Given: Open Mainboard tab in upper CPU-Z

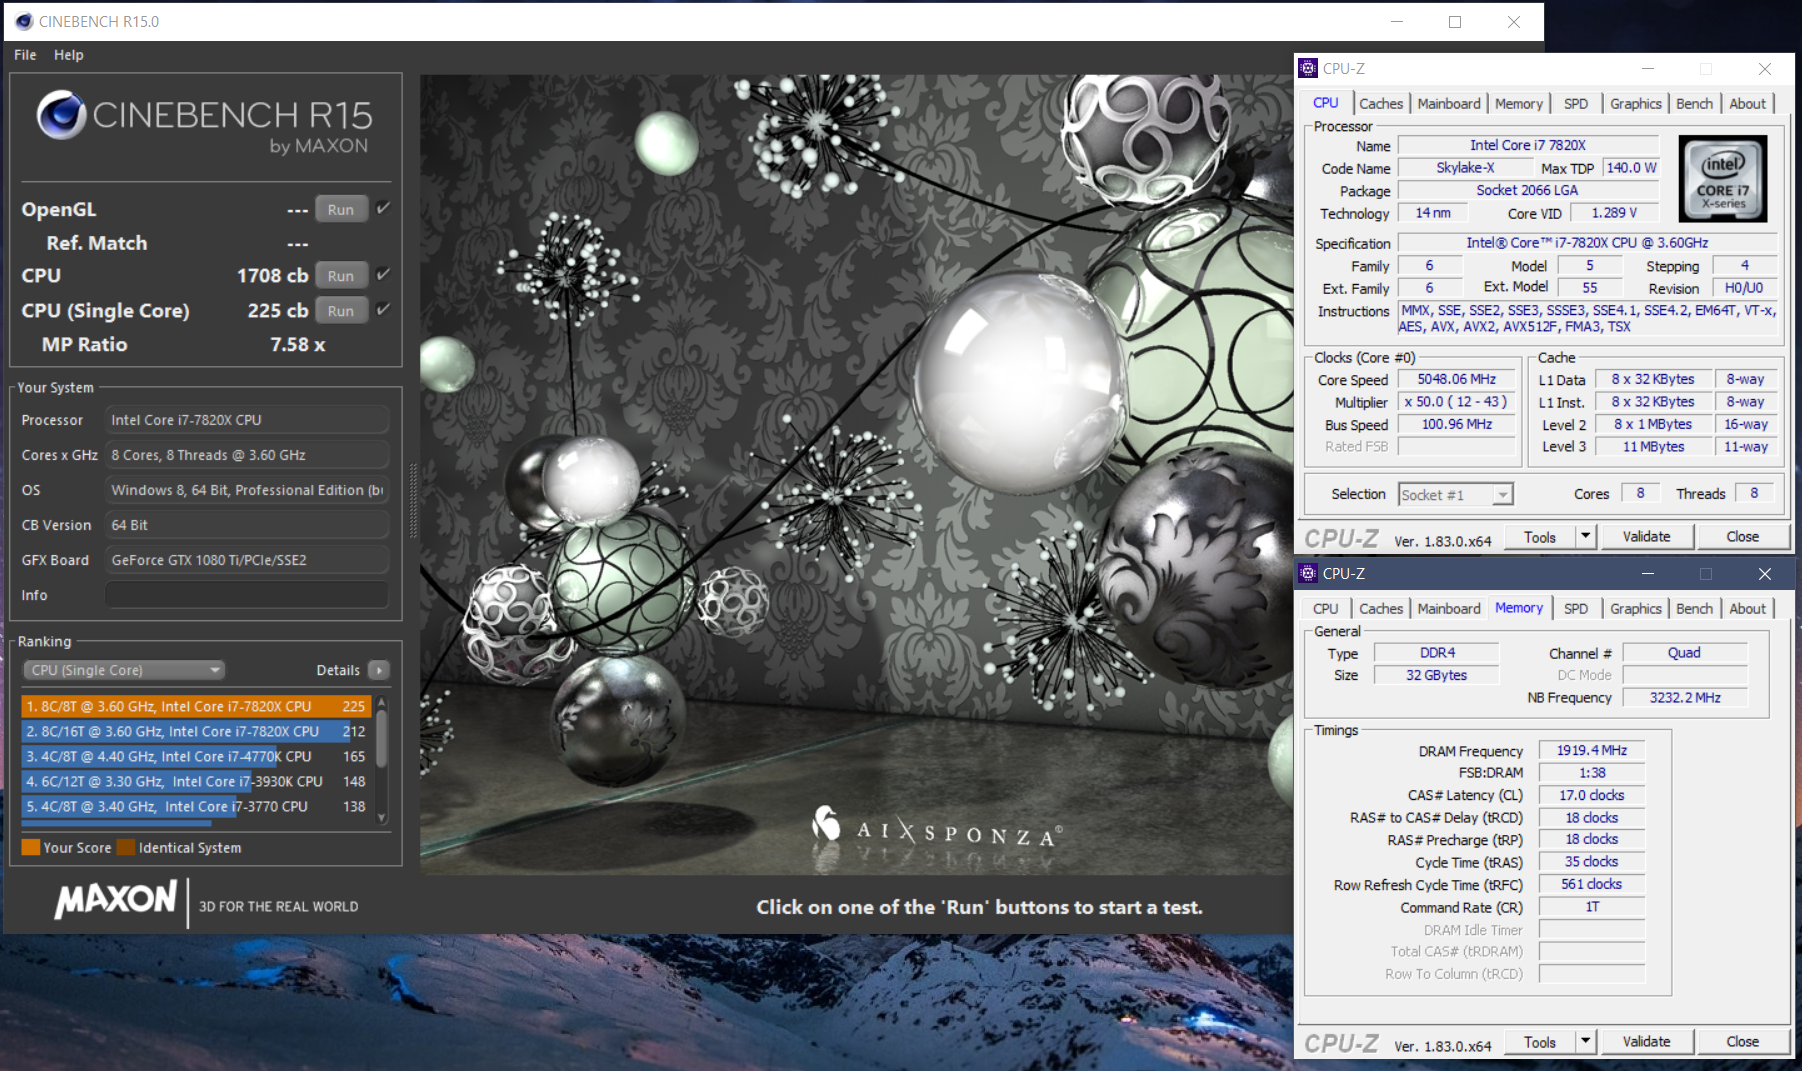Looking at the screenshot, I should (1449, 103).
